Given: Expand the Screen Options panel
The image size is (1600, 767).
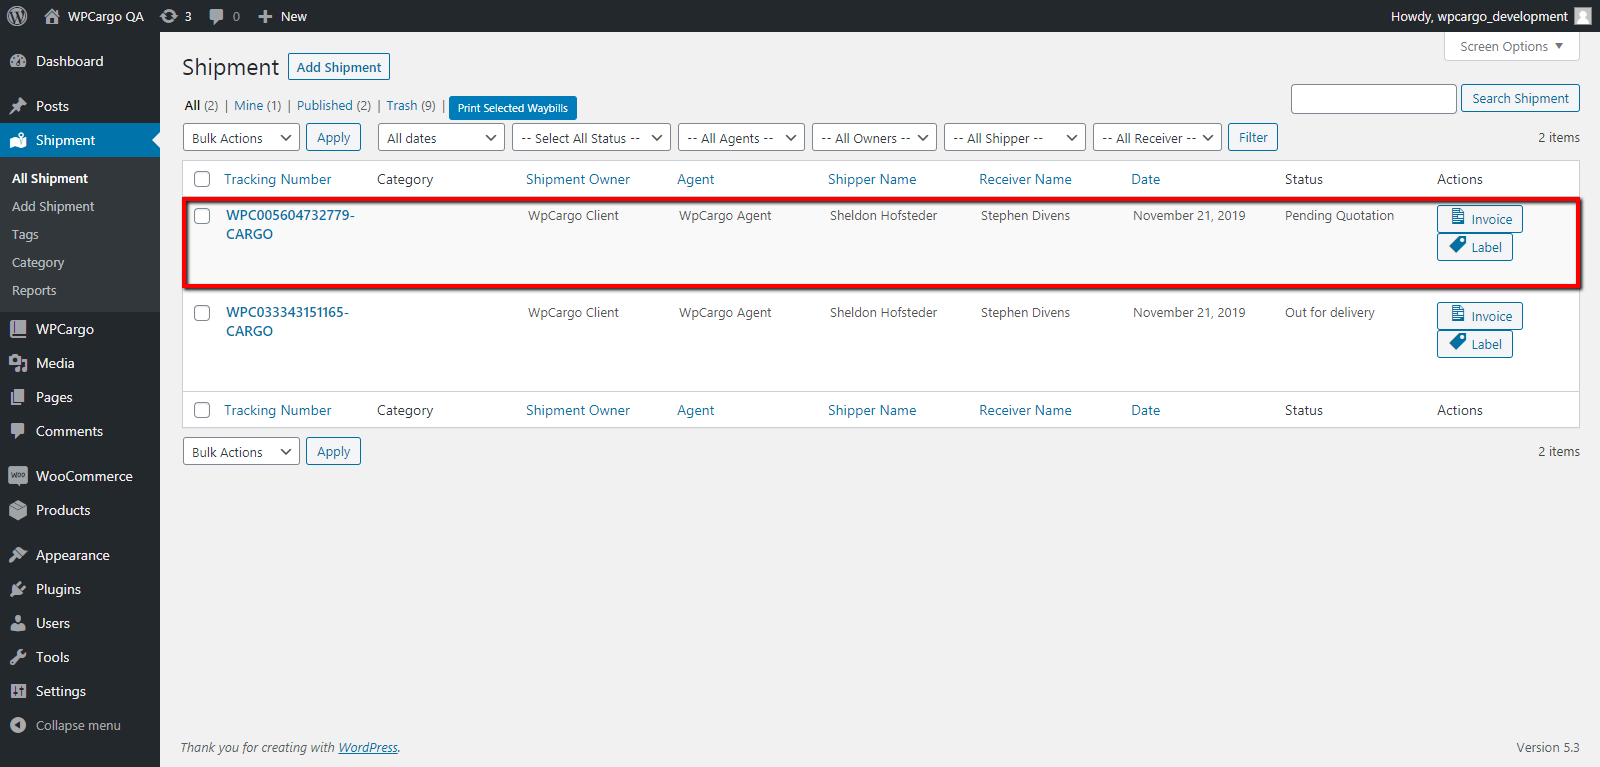Looking at the screenshot, I should (x=1511, y=46).
